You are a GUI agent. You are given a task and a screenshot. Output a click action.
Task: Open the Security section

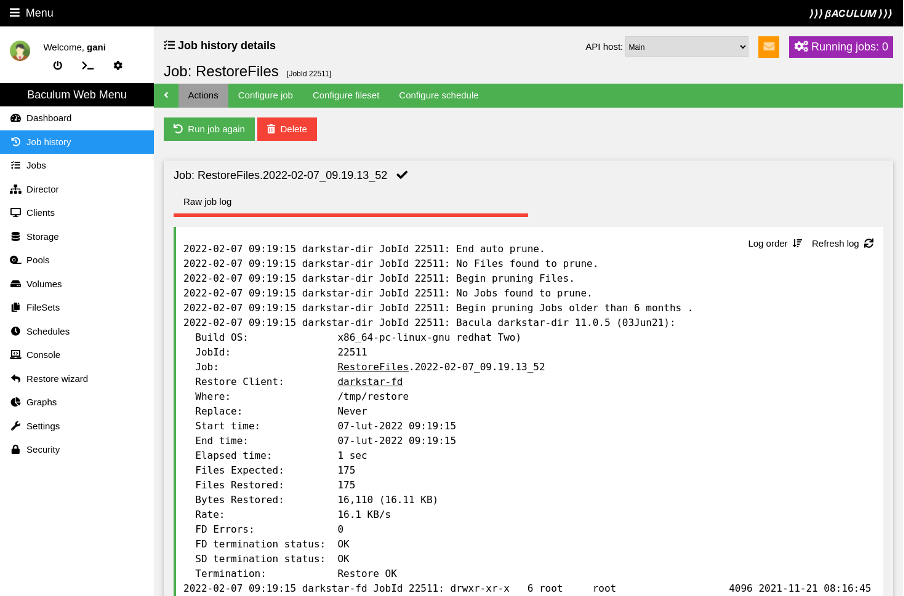click(x=44, y=449)
